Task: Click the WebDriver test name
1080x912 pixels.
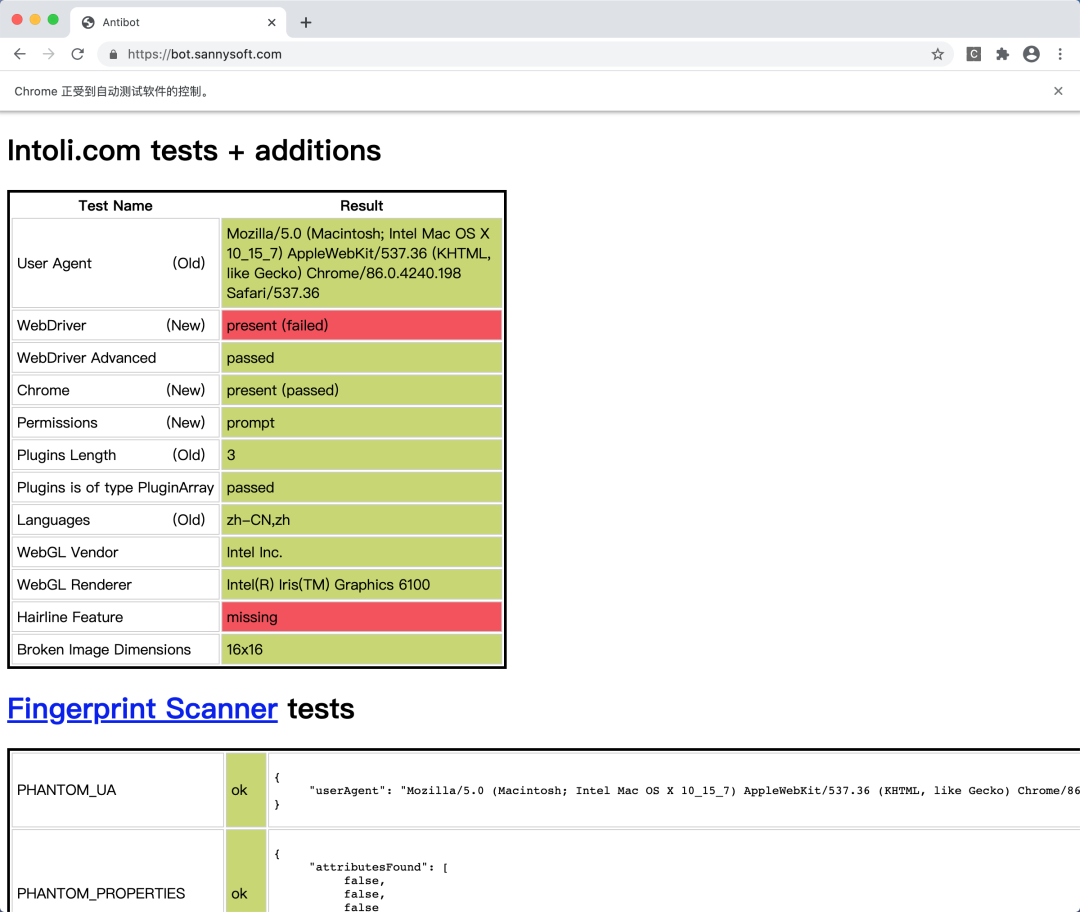Action: point(52,325)
